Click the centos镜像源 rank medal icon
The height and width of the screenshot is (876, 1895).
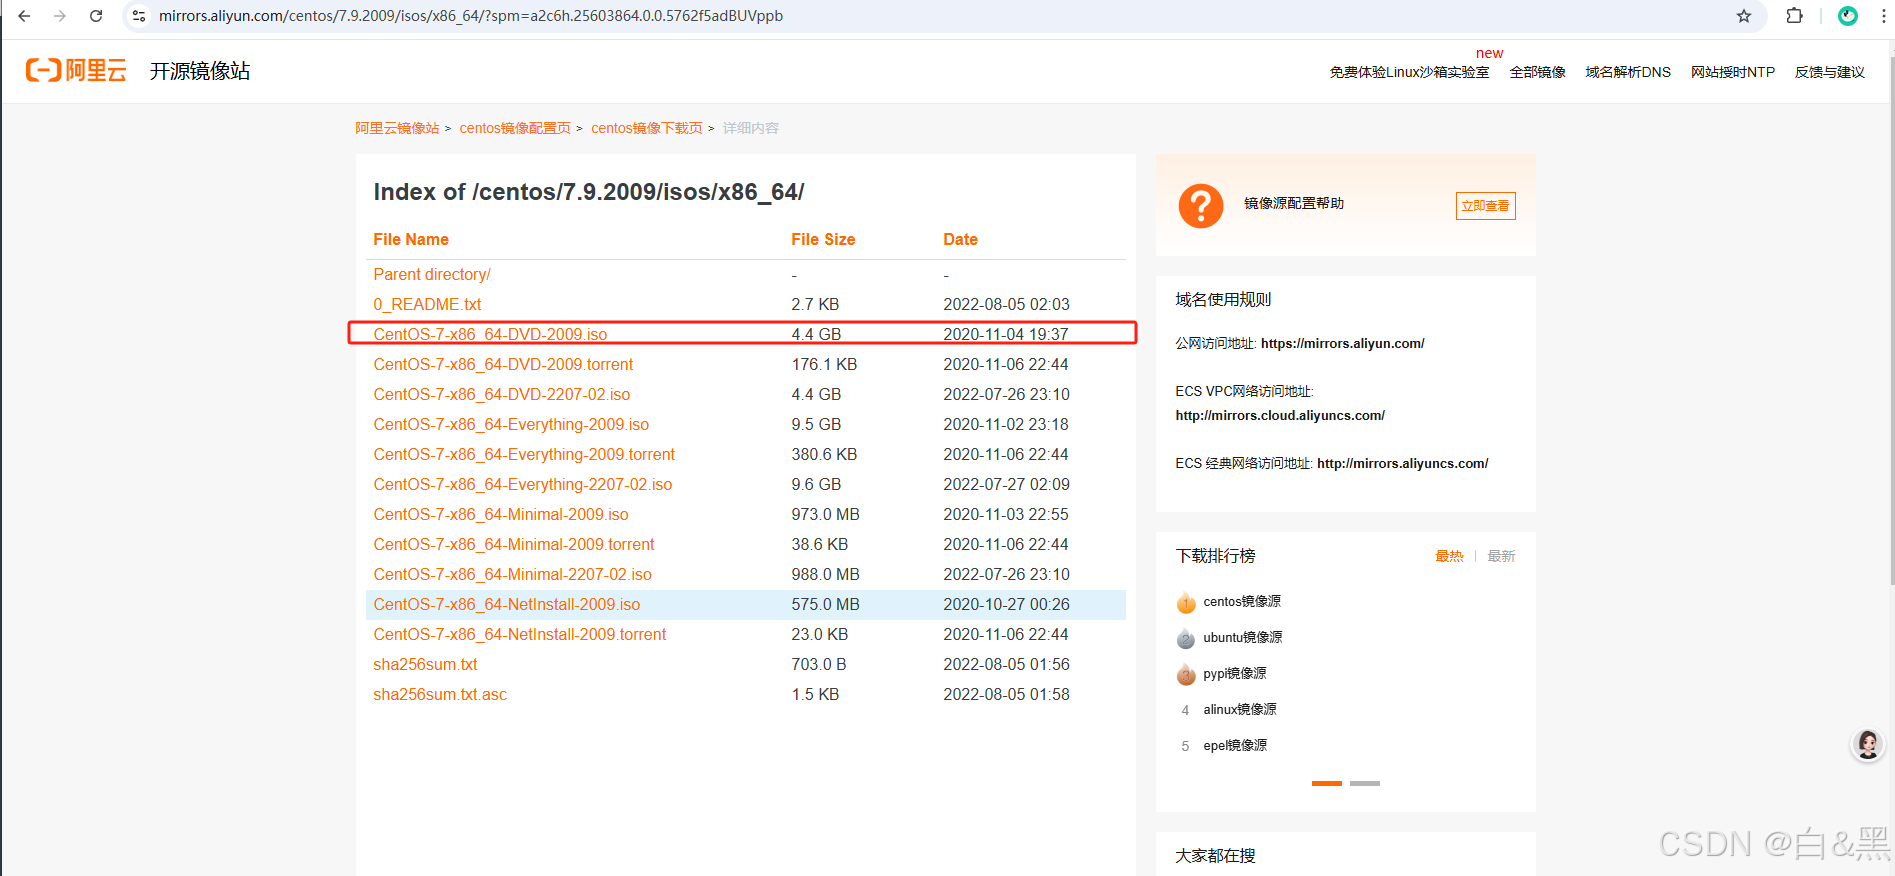pyautogui.click(x=1186, y=602)
